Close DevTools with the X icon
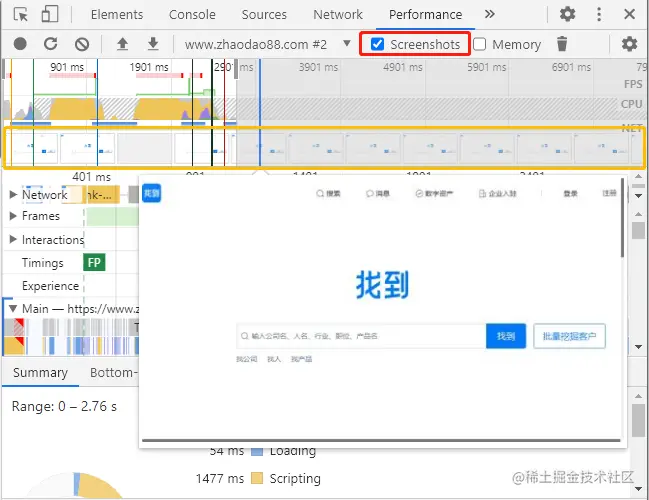The image size is (649, 500). [x=629, y=14]
